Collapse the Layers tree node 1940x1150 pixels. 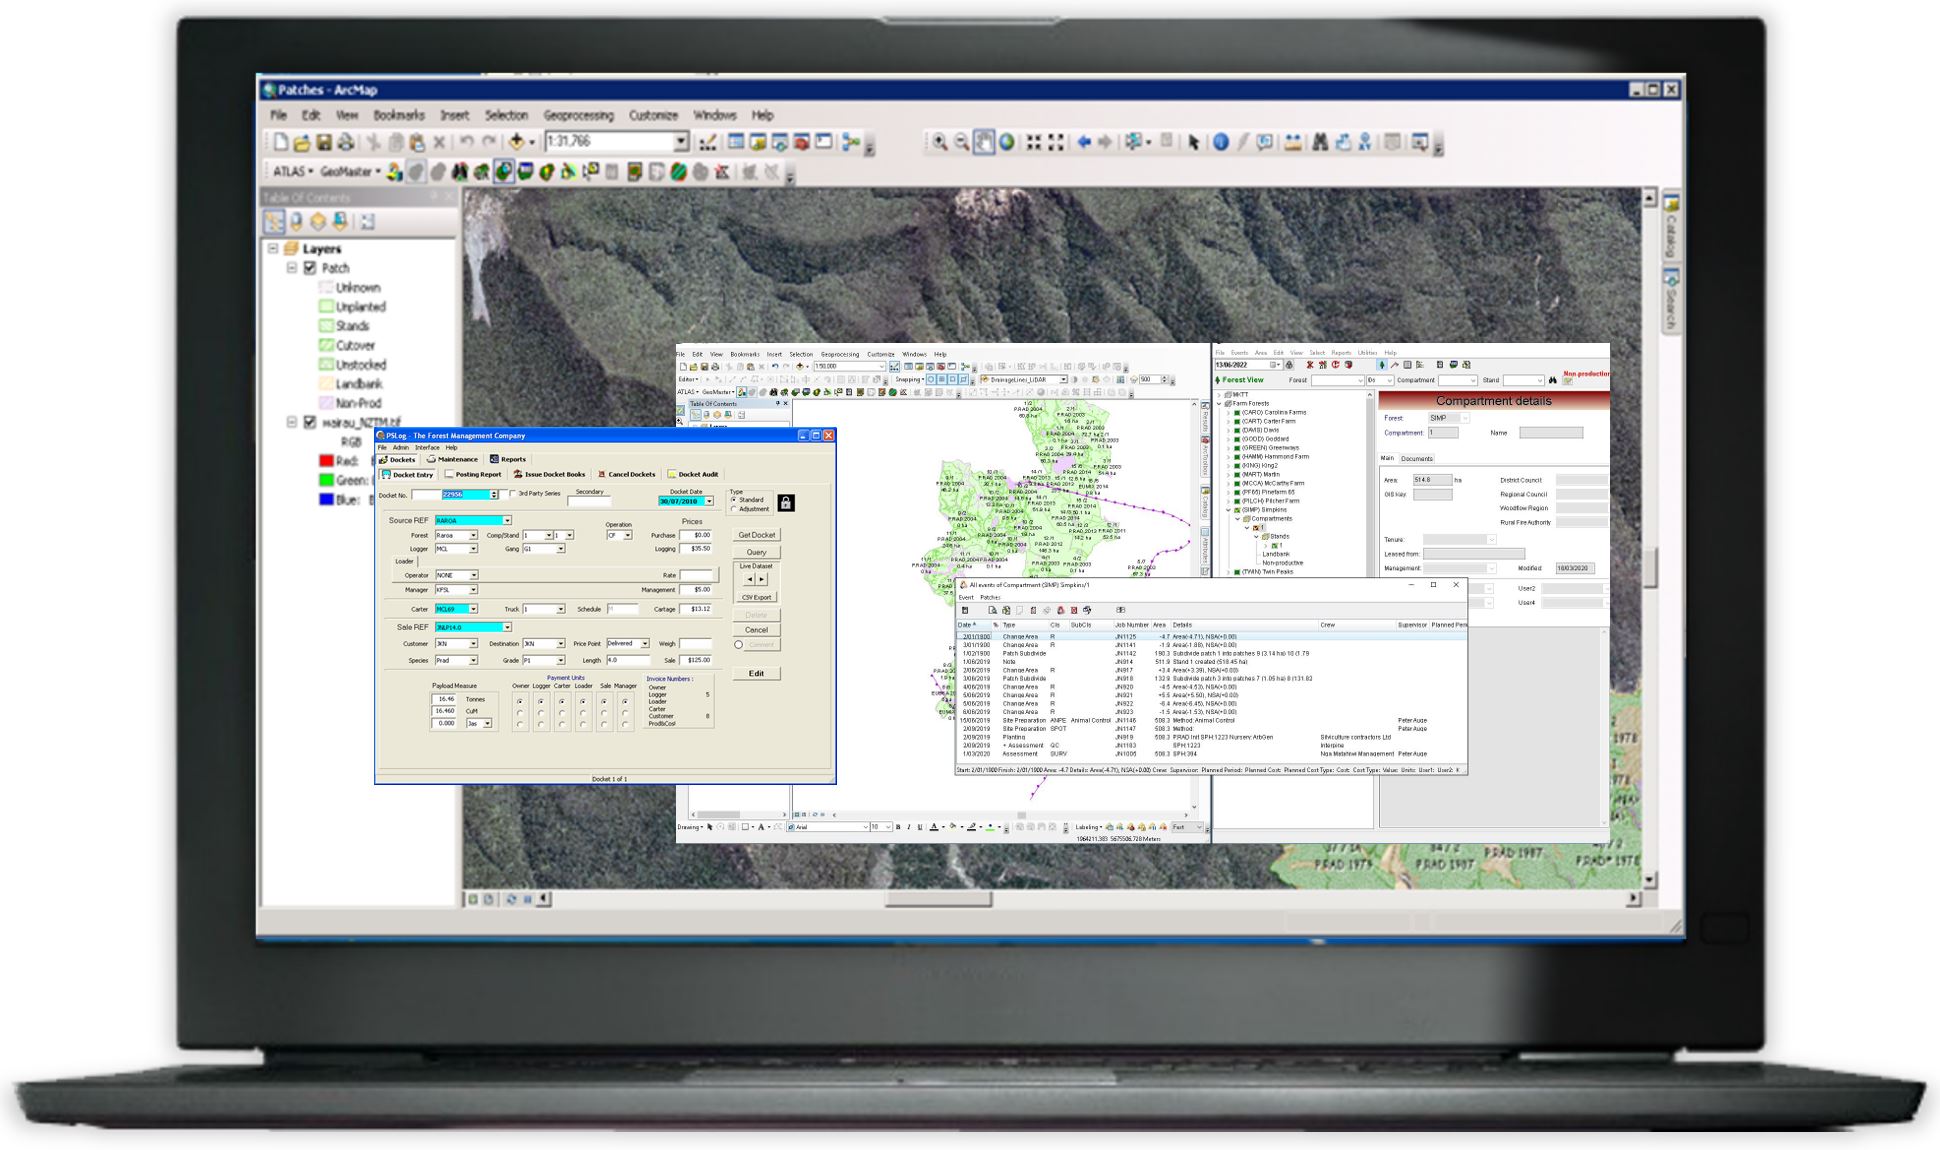coord(273,249)
